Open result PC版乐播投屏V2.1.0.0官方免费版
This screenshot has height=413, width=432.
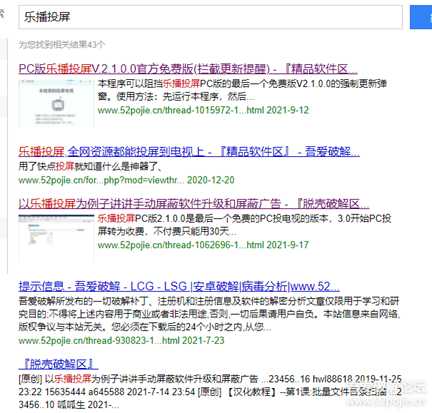point(188,69)
